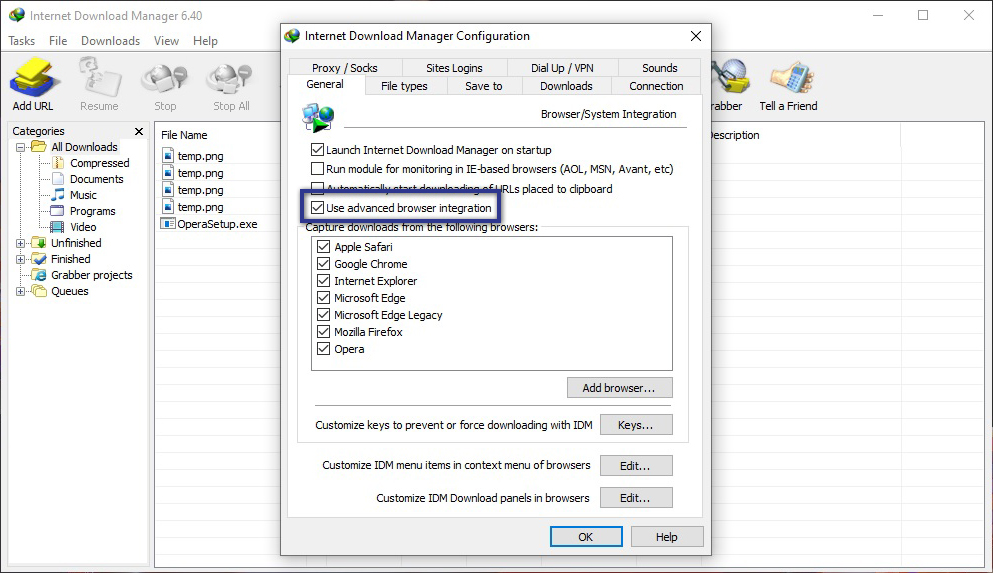Toggle Use advanced browser integration checkbox
This screenshot has width=993, height=573.
(317, 208)
